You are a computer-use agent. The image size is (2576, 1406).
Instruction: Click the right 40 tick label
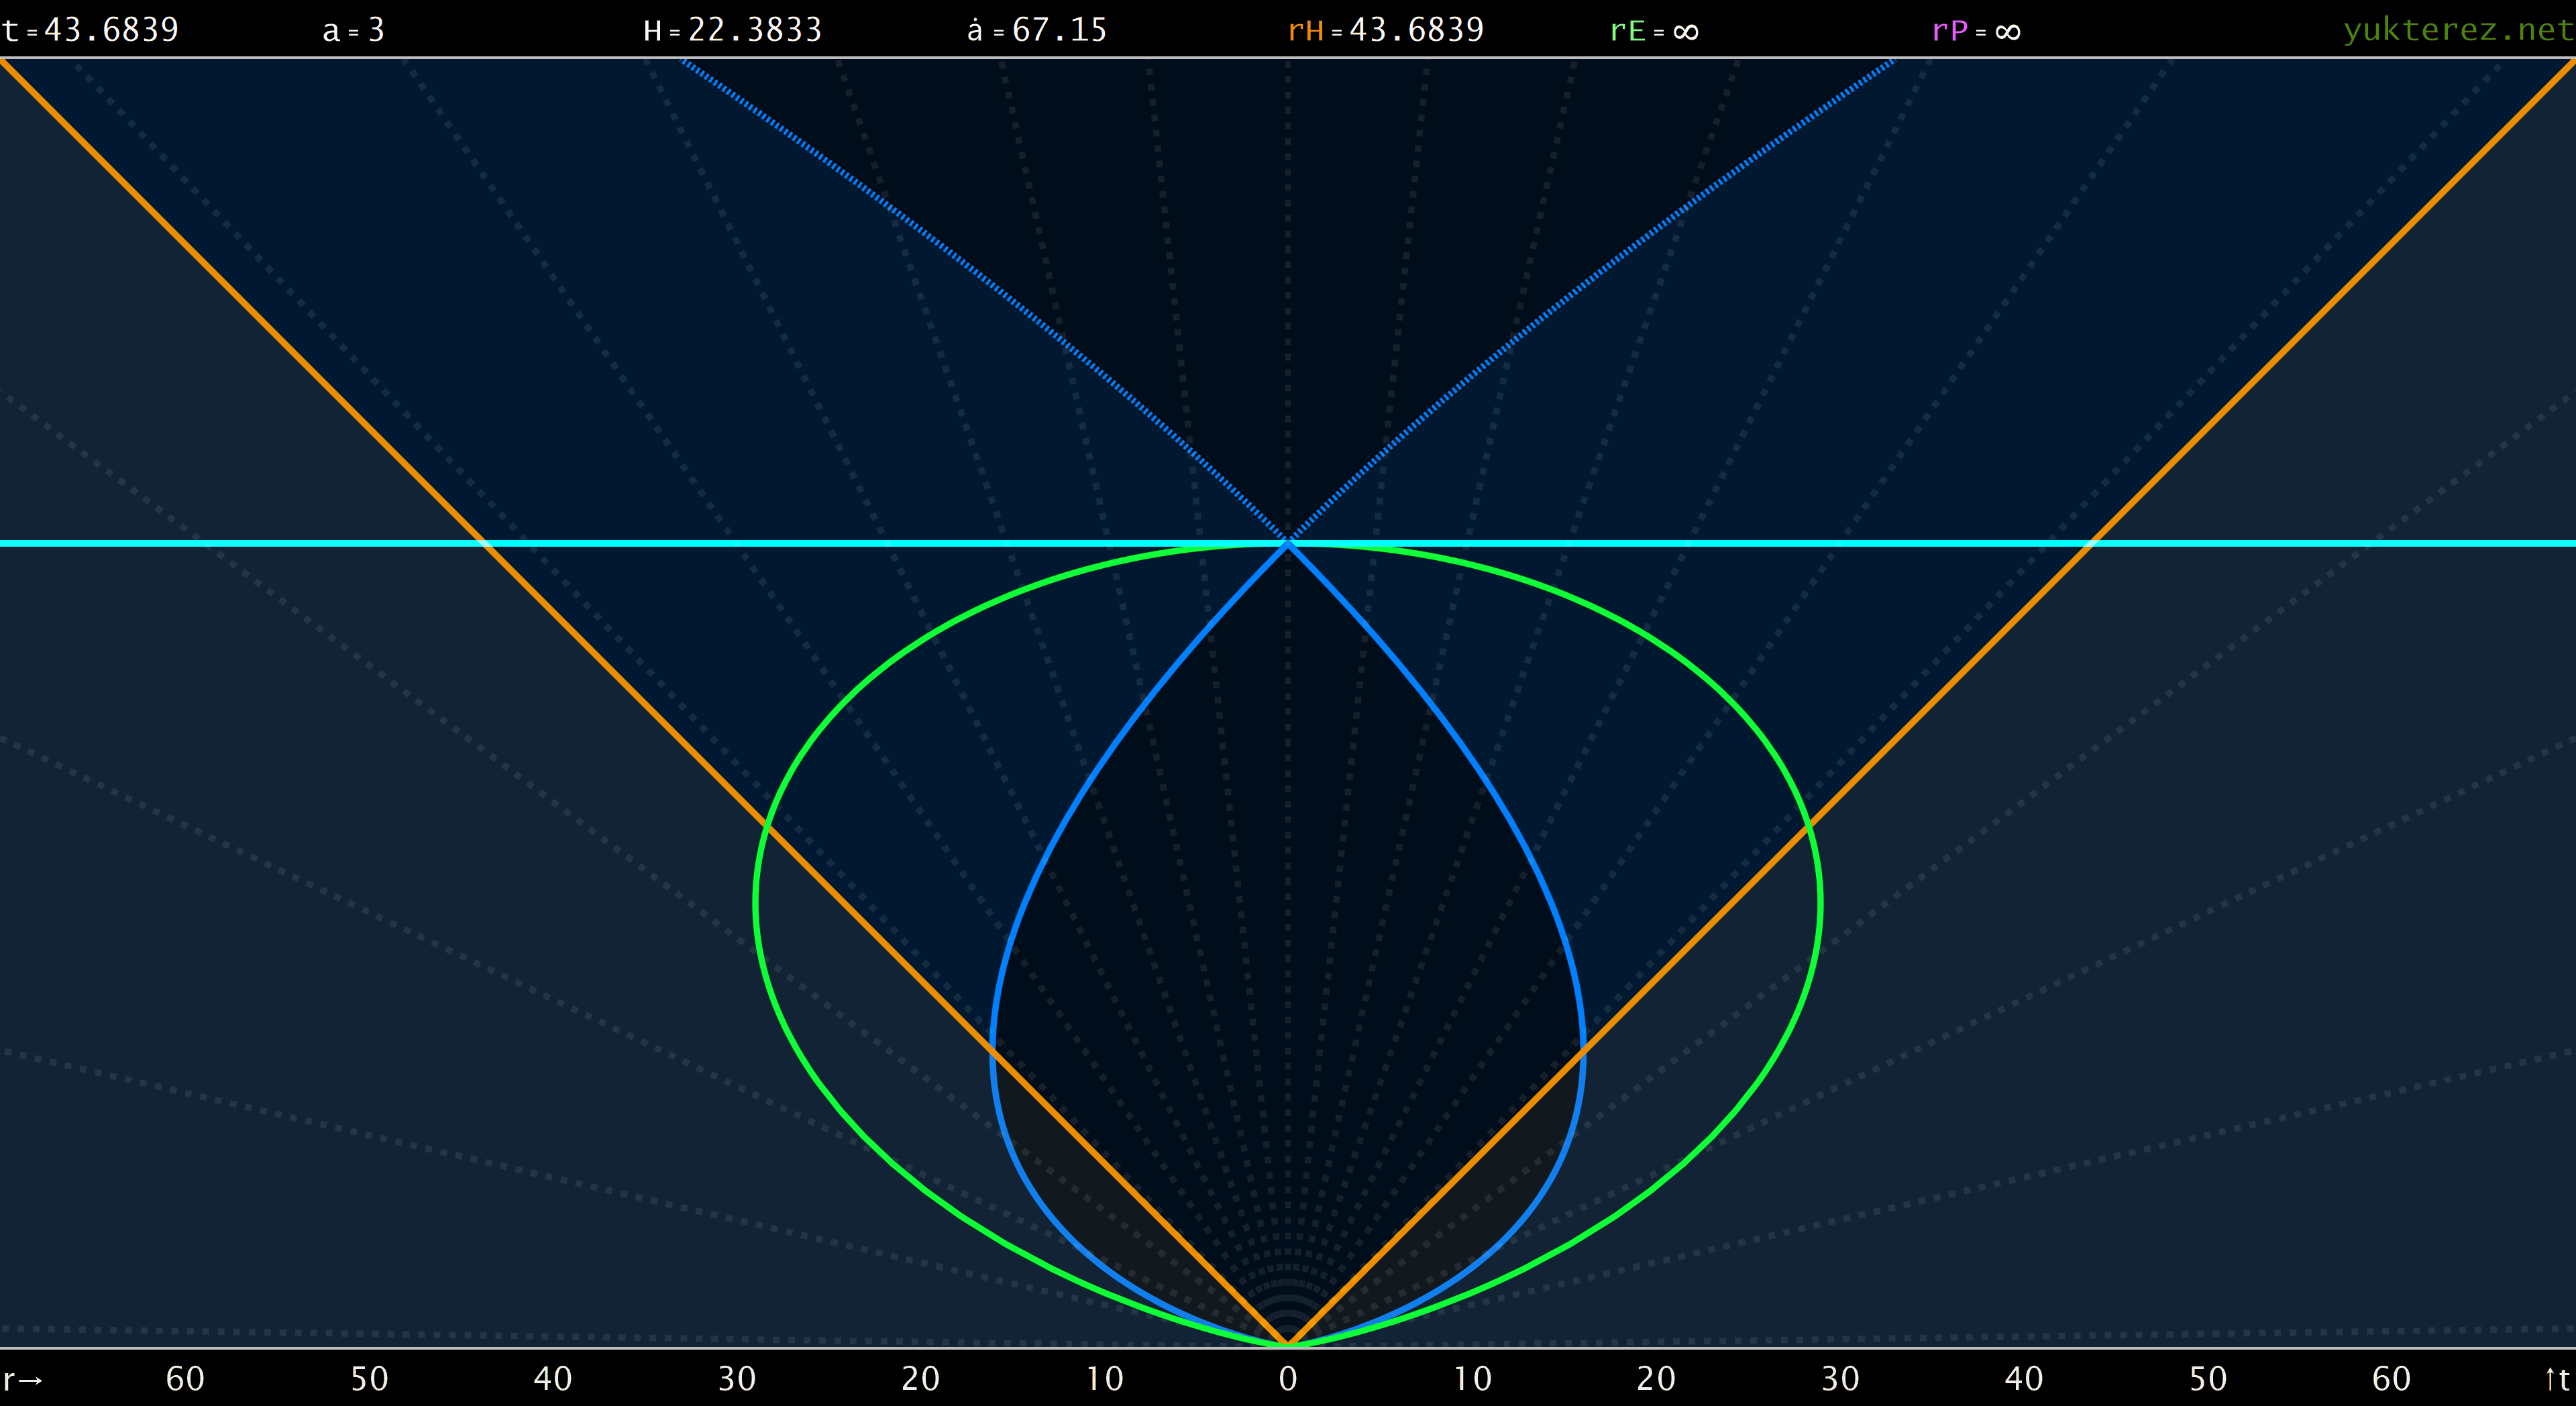coord(2024,1379)
